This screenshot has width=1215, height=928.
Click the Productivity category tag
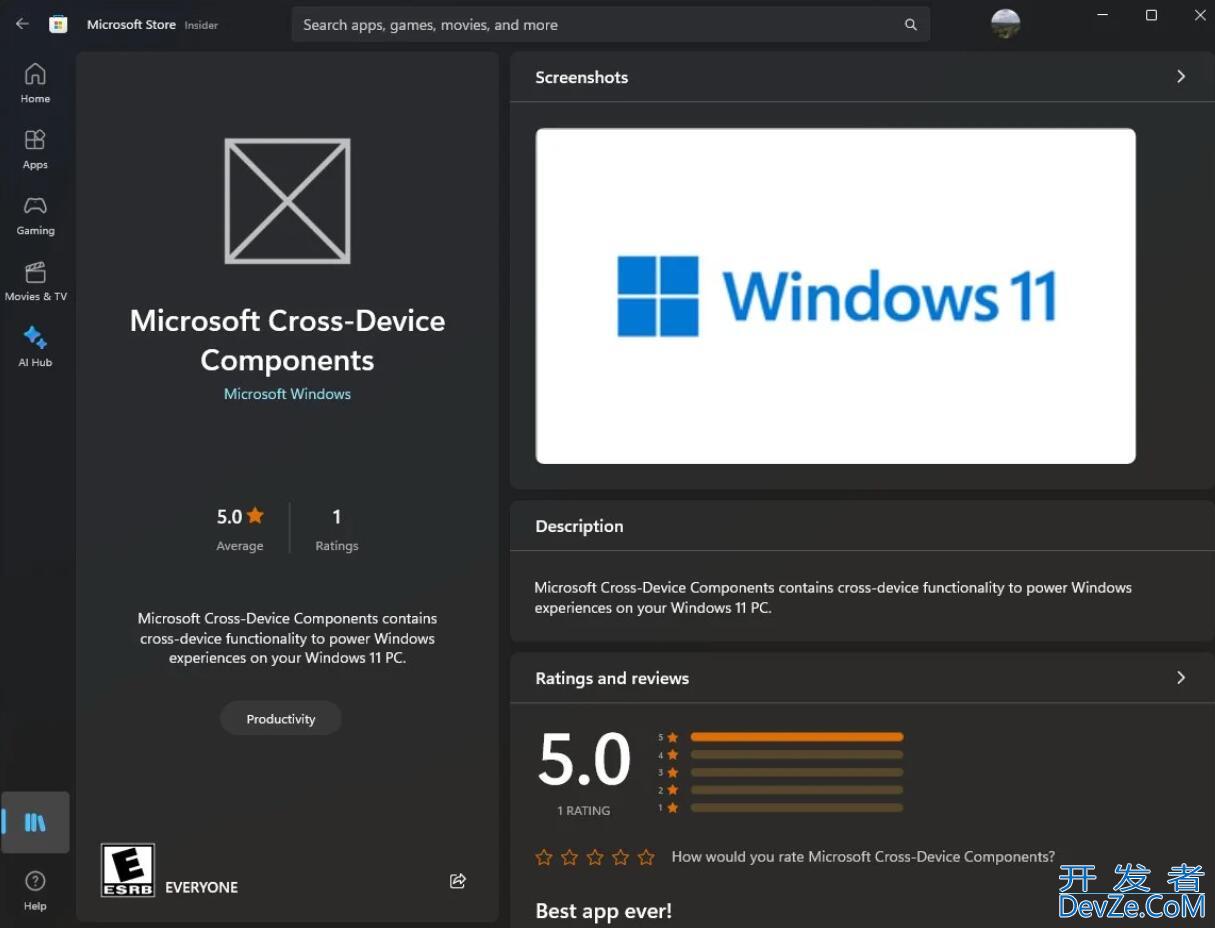coord(281,719)
